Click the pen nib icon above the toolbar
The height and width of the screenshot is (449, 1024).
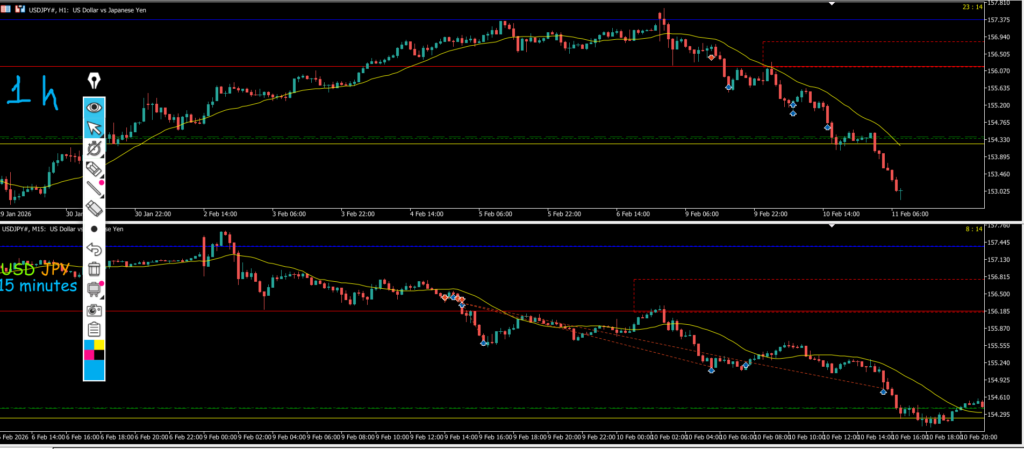coord(95,80)
